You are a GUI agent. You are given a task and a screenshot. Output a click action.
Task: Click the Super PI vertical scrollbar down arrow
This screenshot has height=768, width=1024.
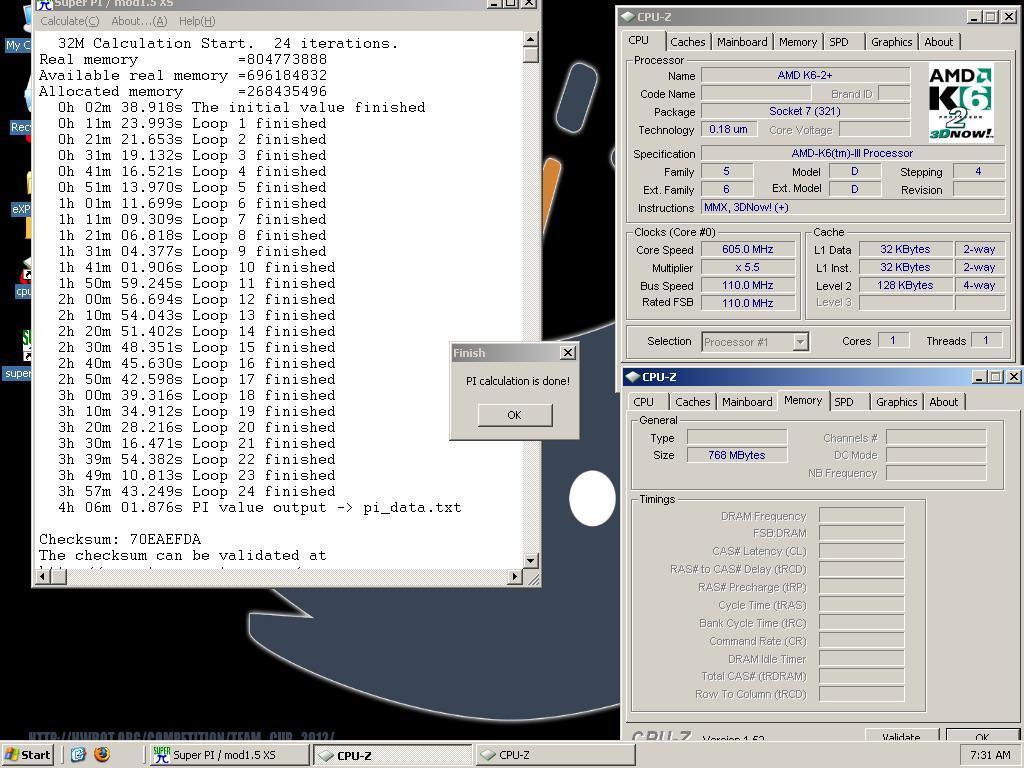531,561
